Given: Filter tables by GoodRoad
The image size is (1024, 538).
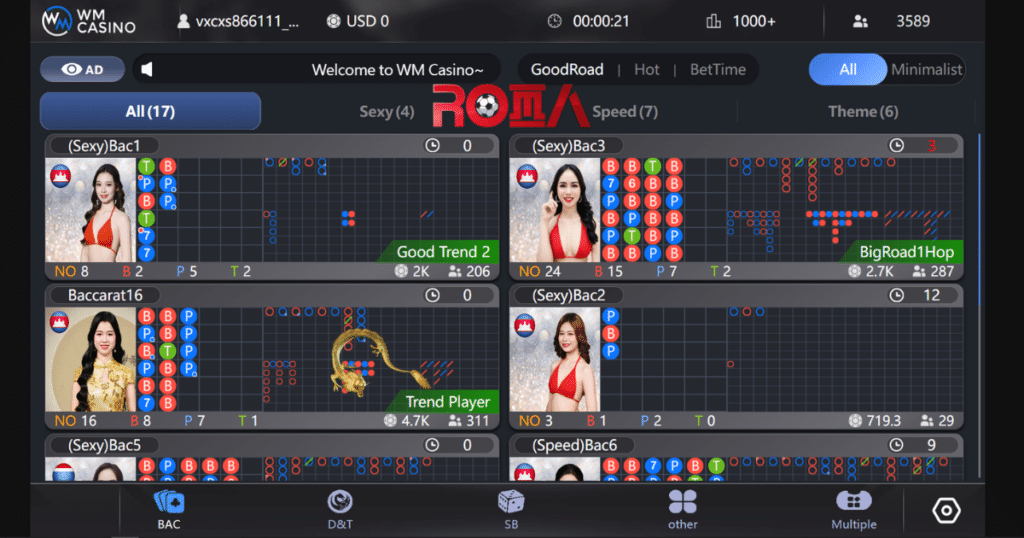Looking at the screenshot, I should click(x=566, y=69).
